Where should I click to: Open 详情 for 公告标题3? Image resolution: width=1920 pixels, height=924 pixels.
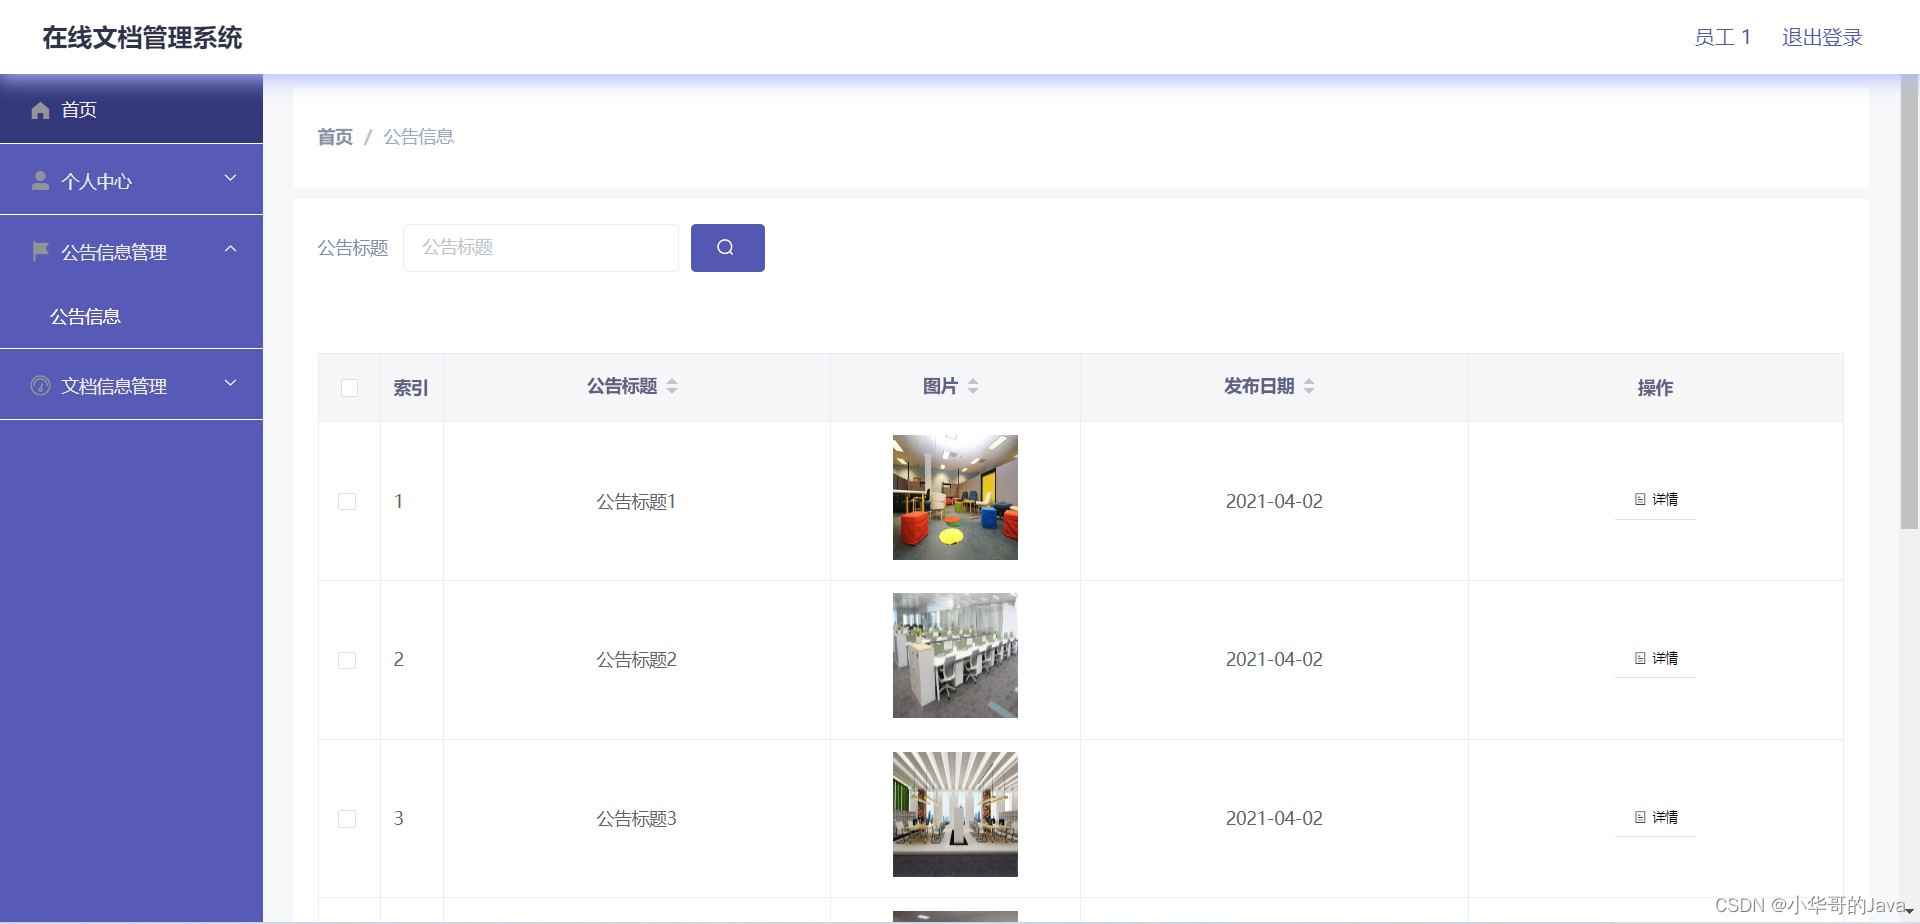point(1655,817)
